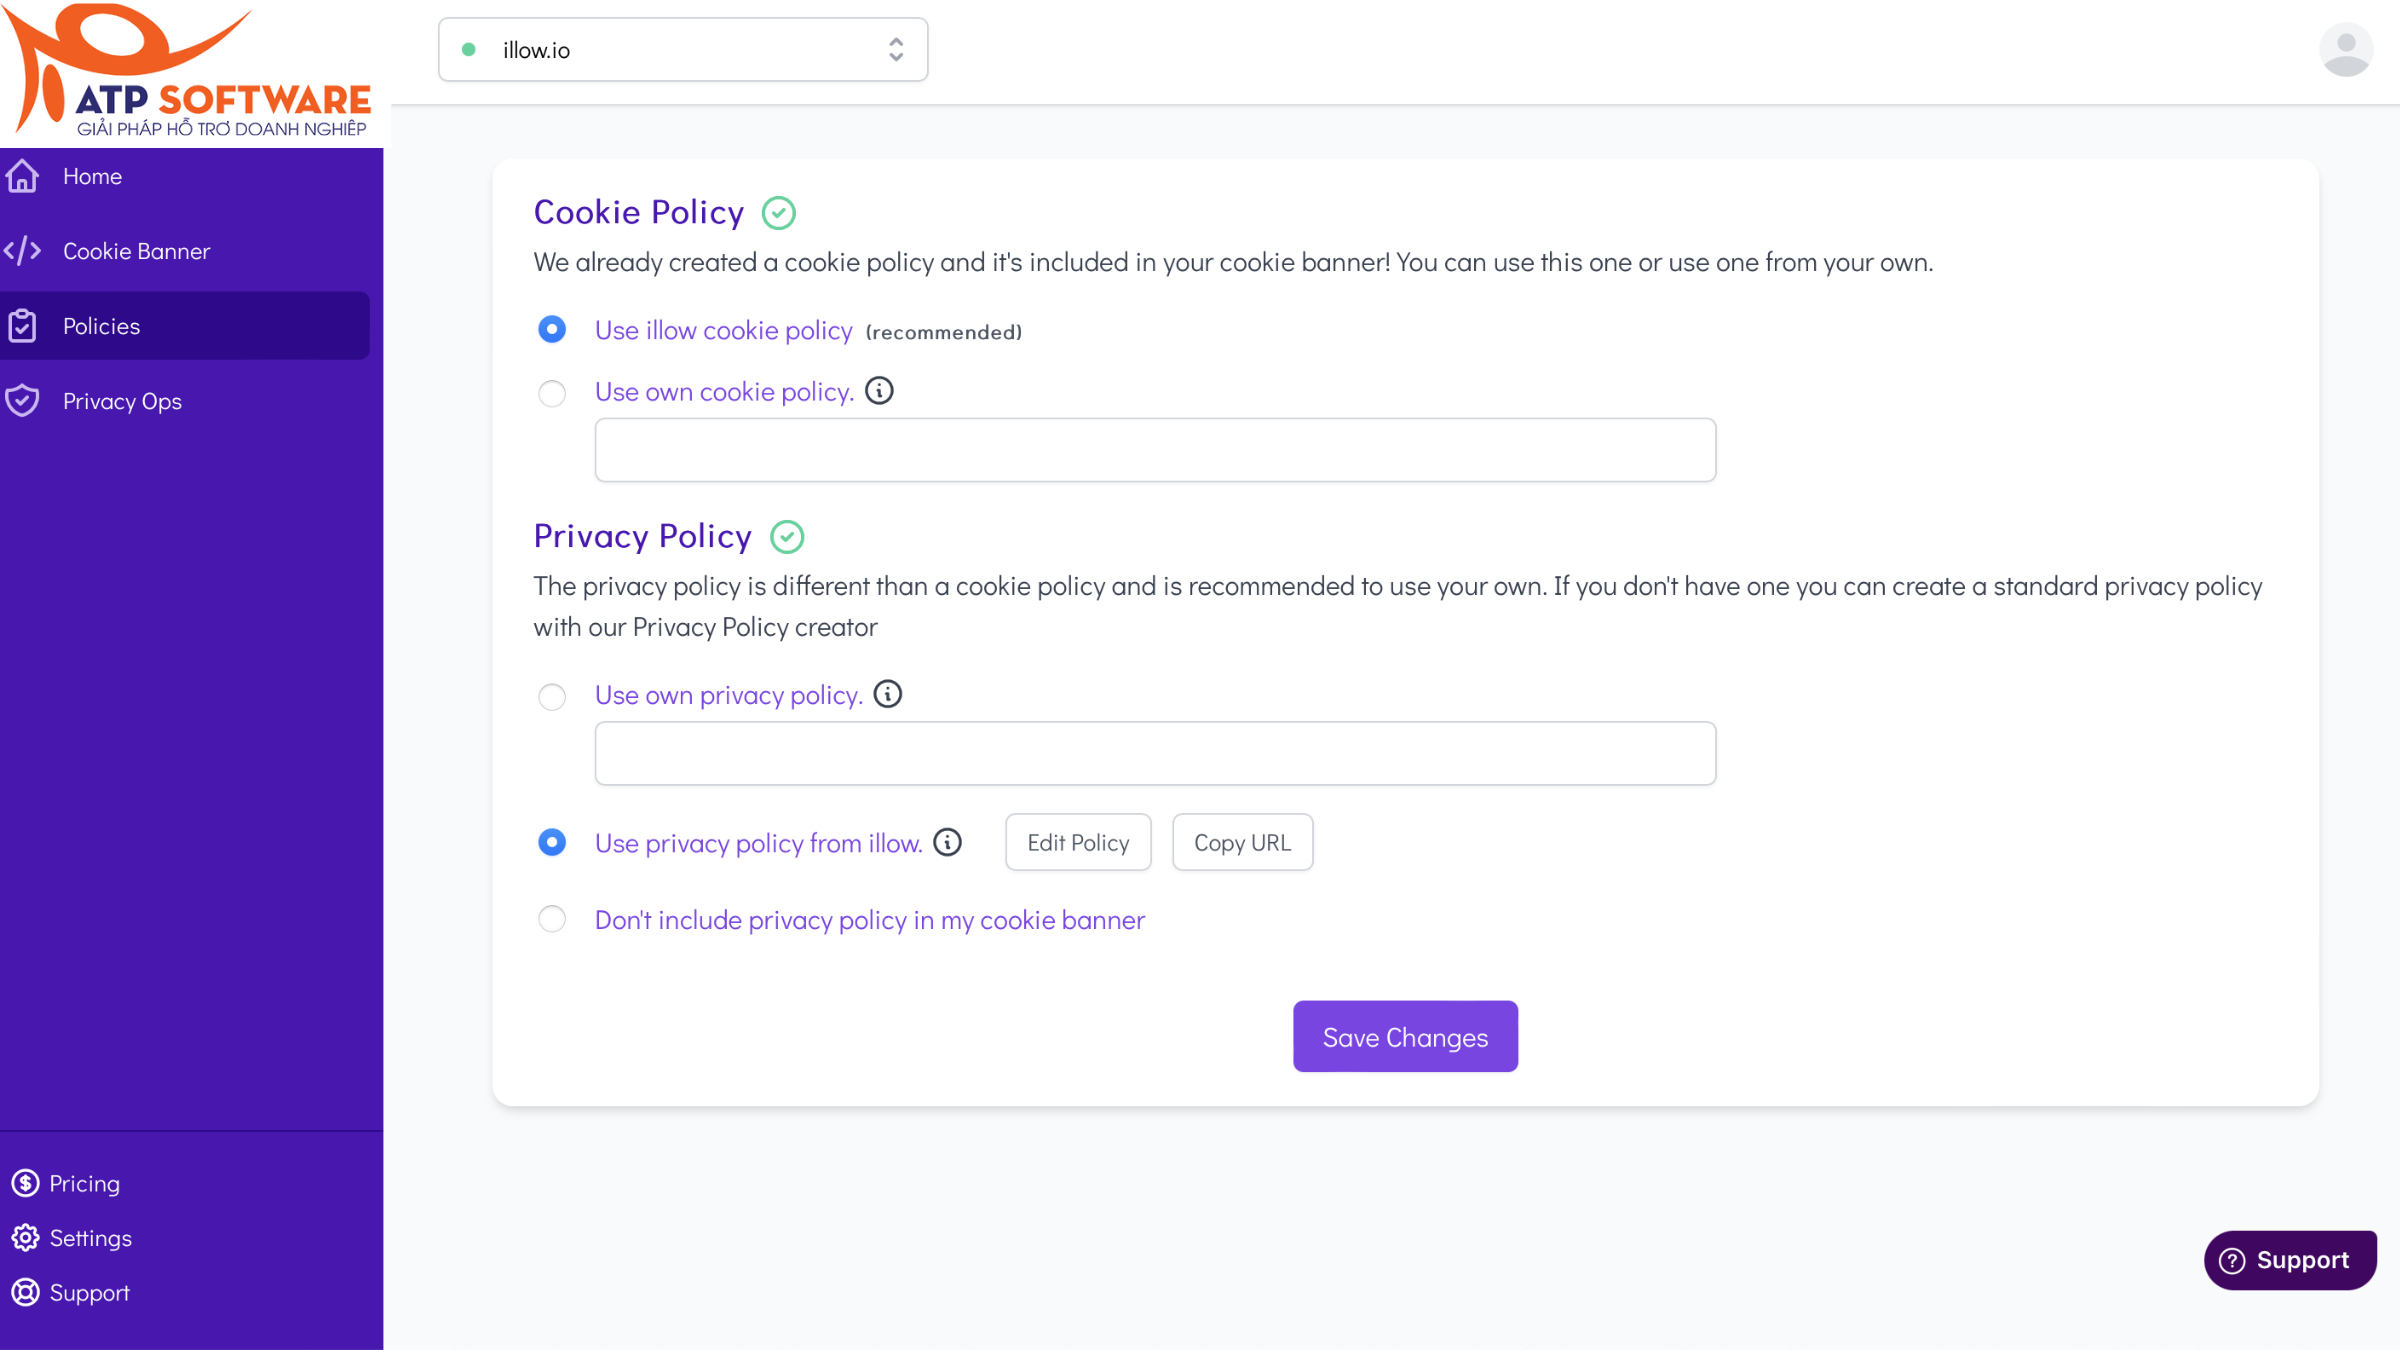
Task: Click the up-down arrows on site selector
Action: (x=896, y=50)
